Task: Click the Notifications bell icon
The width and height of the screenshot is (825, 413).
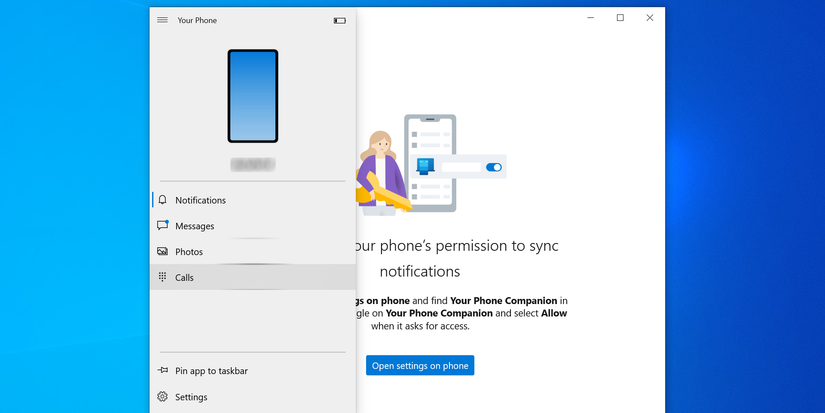Action: [x=163, y=199]
